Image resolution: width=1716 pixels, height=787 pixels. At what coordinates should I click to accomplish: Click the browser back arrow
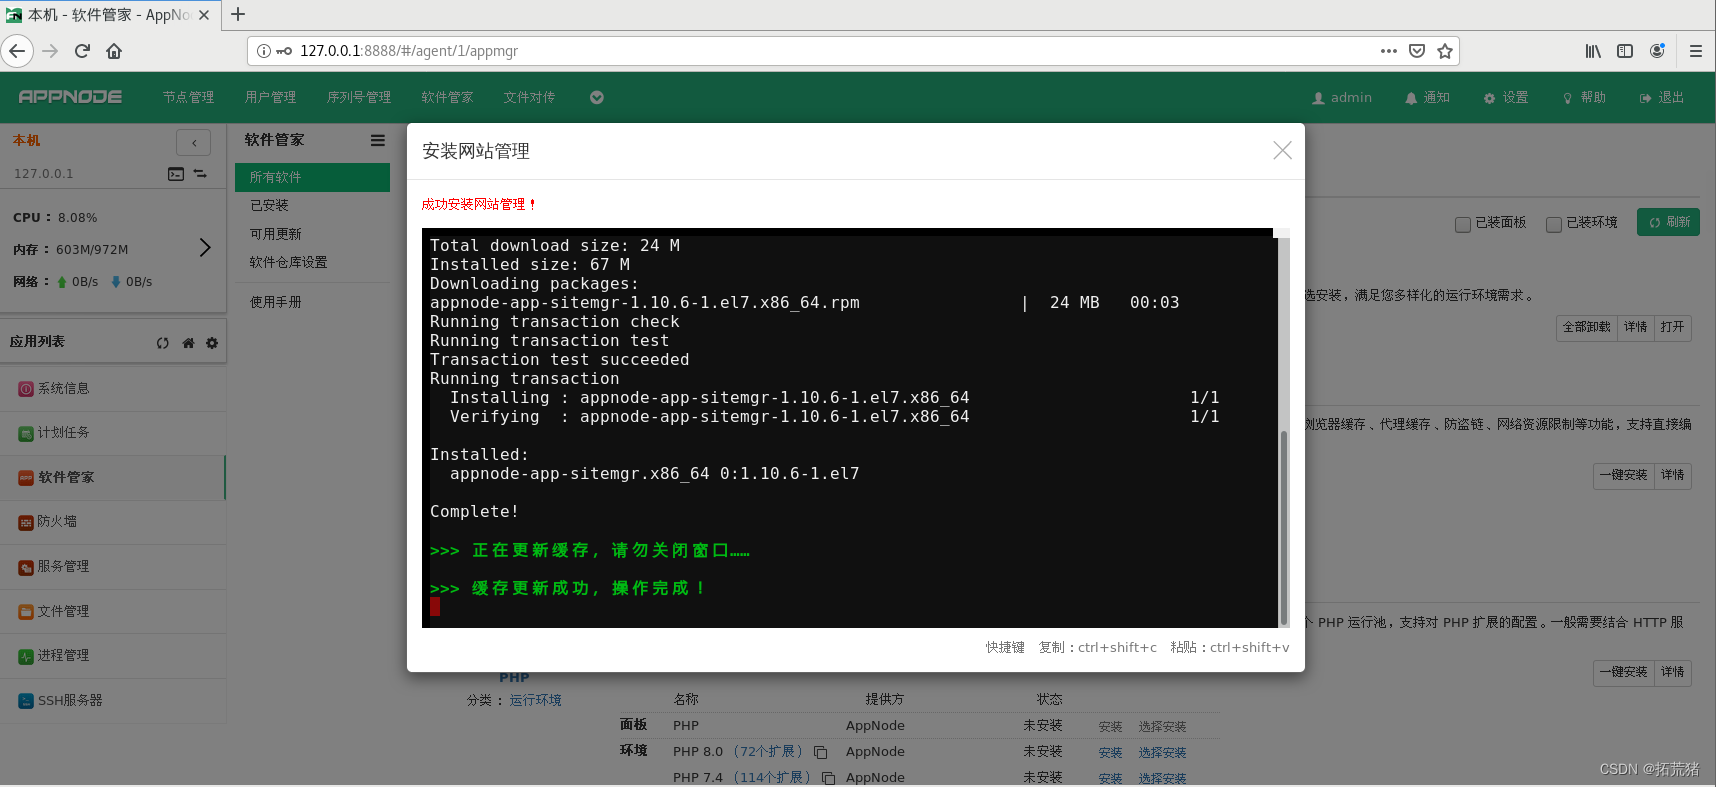[x=17, y=51]
